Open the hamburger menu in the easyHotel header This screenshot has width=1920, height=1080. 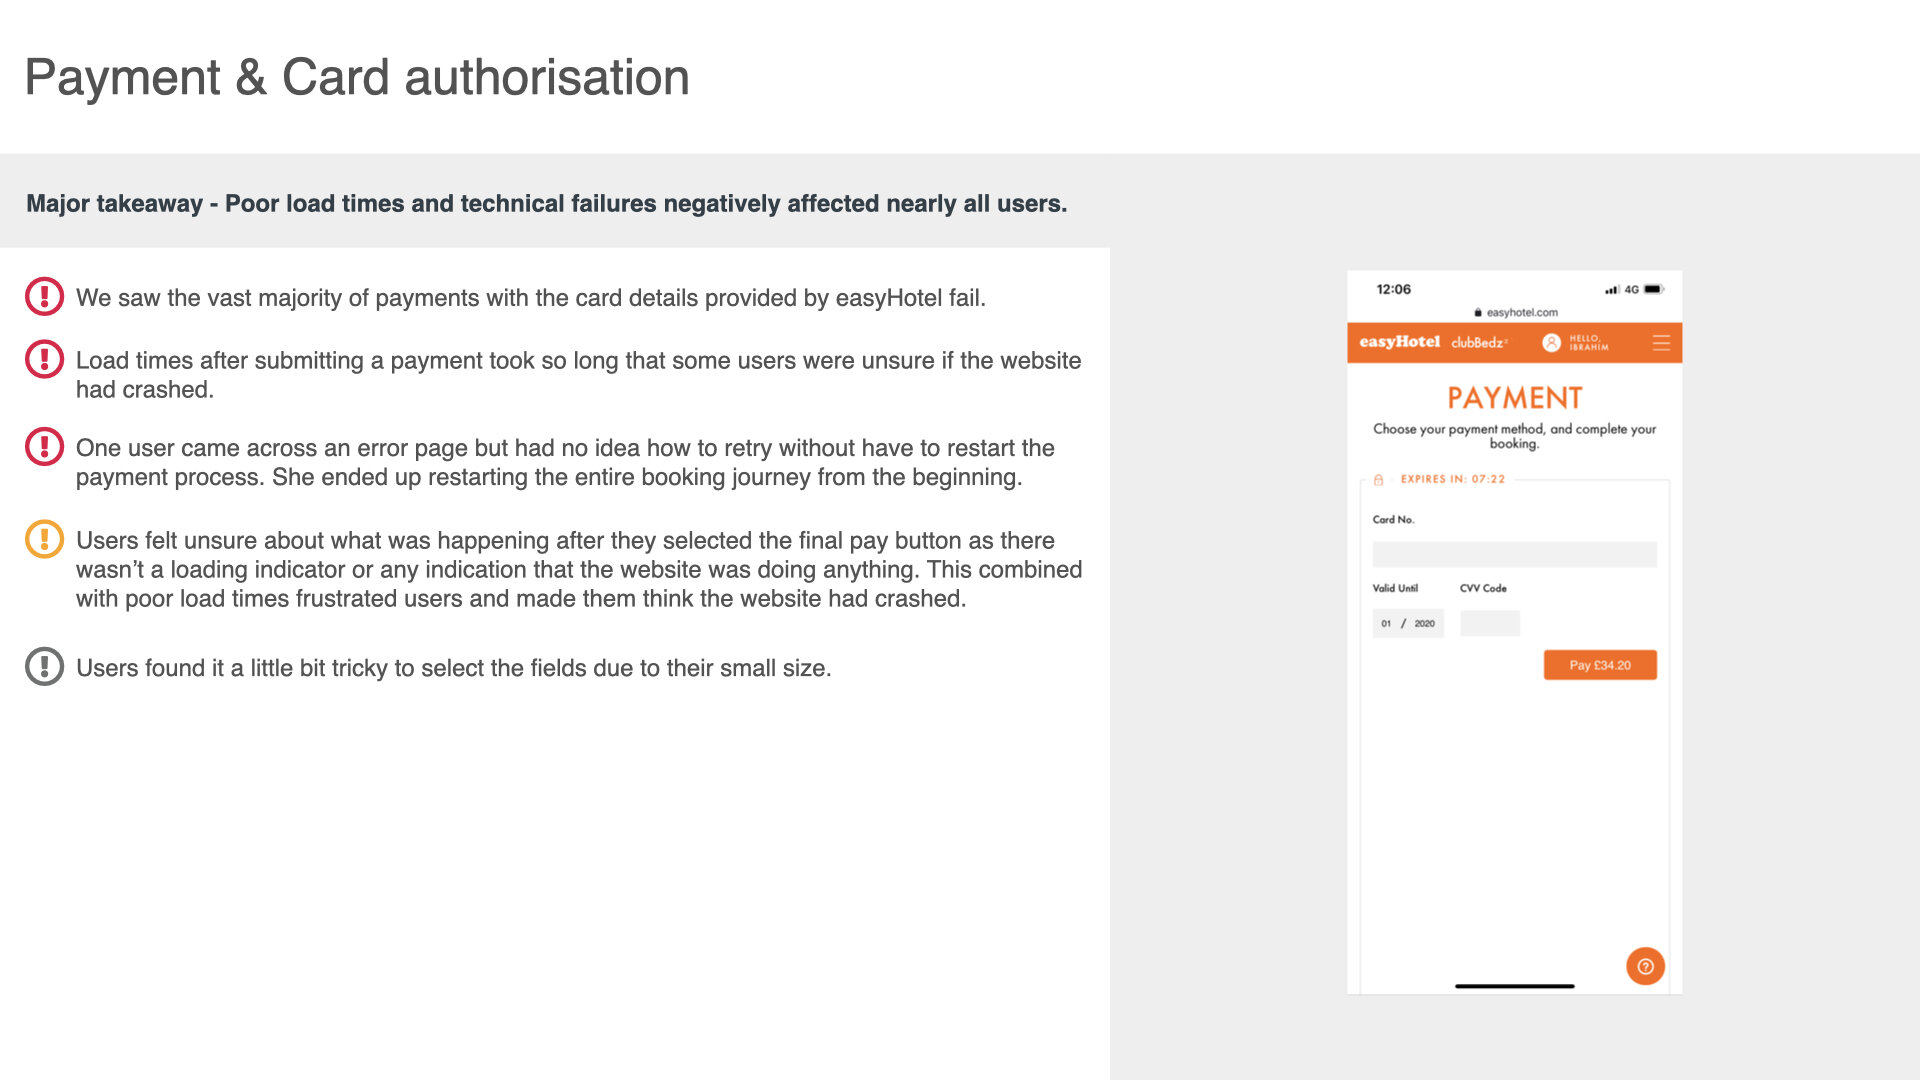pos(1661,343)
